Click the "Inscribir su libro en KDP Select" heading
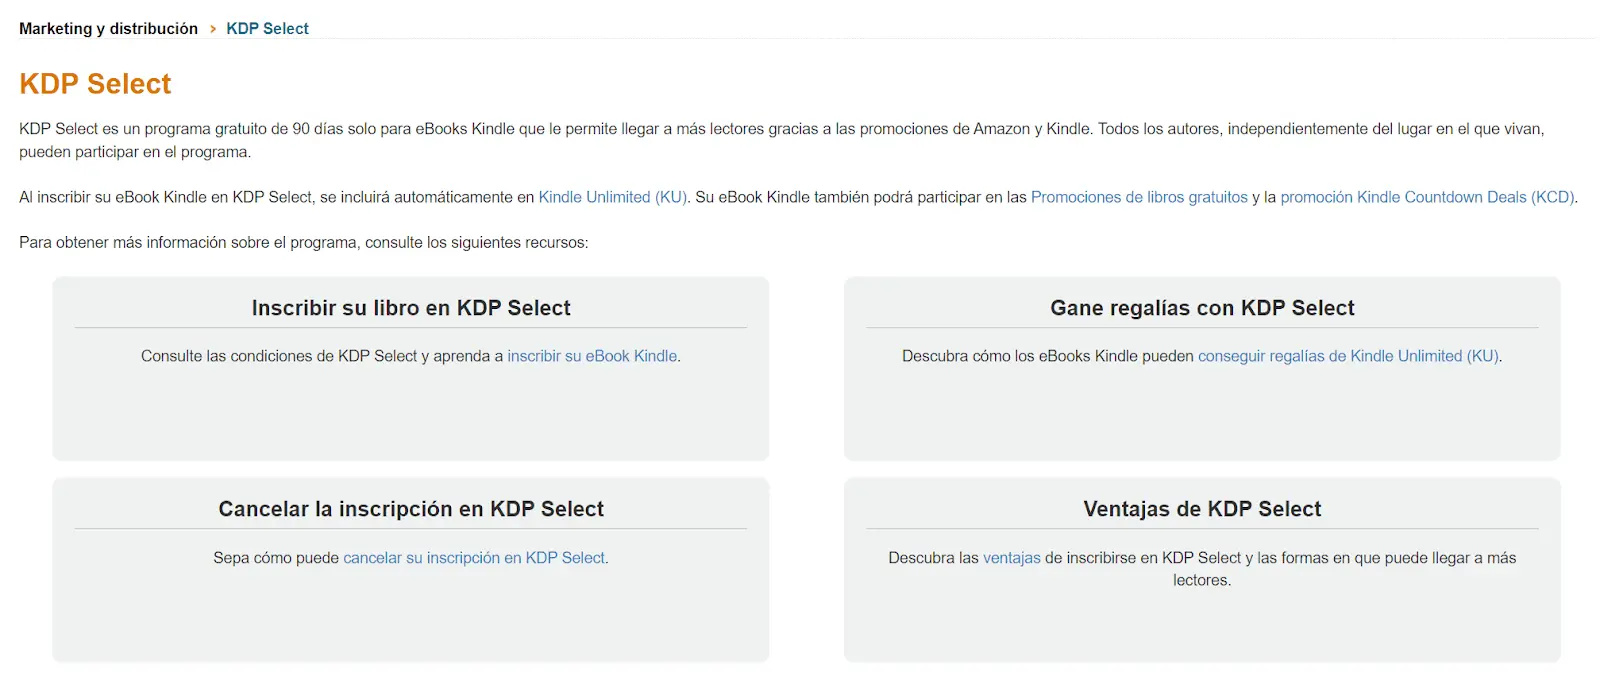The height and width of the screenshot is (700, 1600). click(410, 307)
